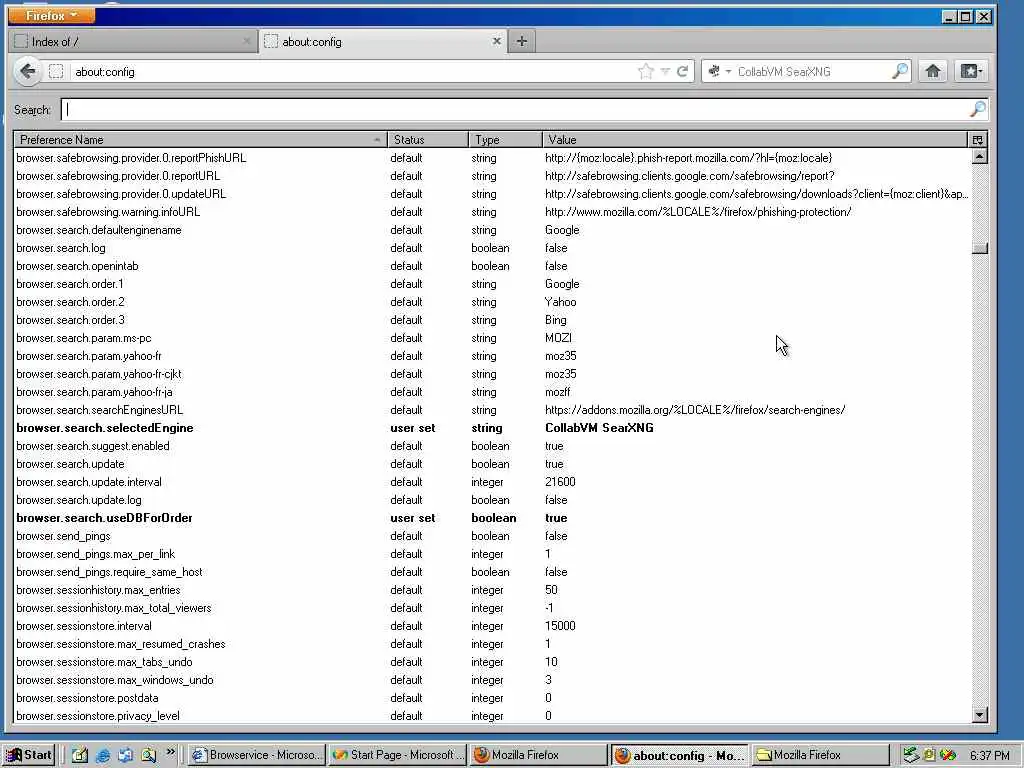Screen dimensions: 1024x768
Task: Select browser.safebrowsing.warning.infoURL row
Action: coord(492,212)
